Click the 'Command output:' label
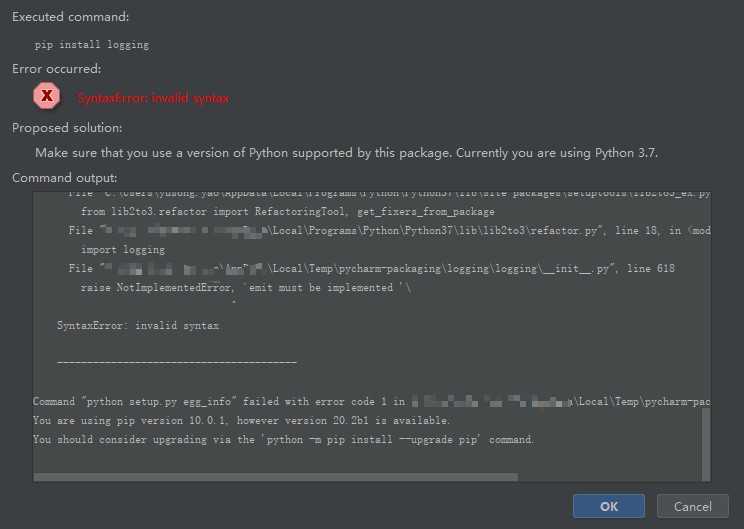This screenshot has height=529, width=744. pyautogui.click(x=65, y=178)
